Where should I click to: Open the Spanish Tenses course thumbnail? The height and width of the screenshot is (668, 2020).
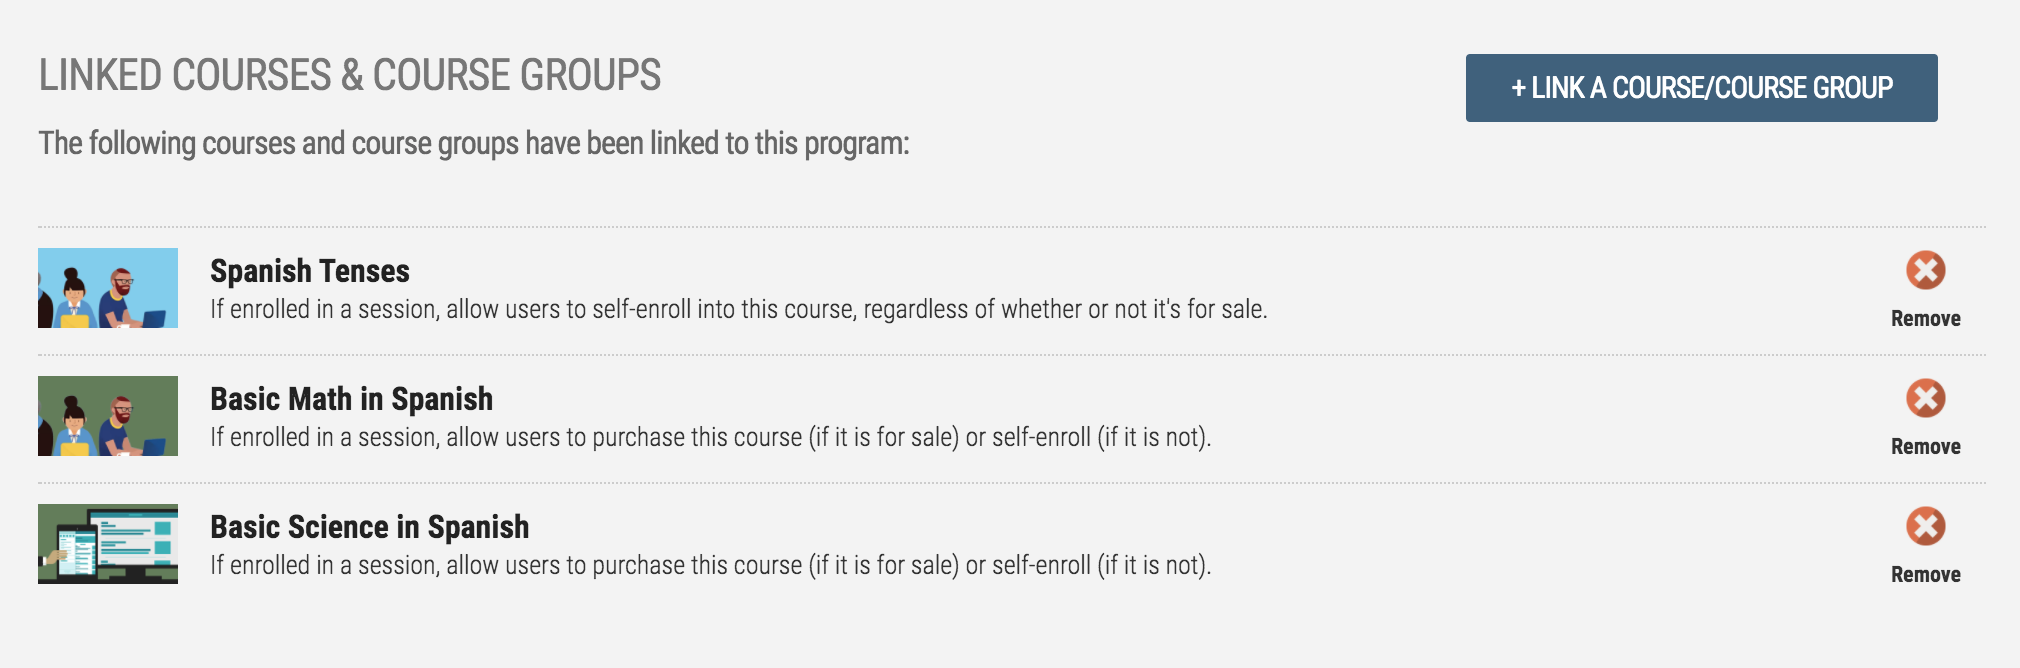[108, 288]
